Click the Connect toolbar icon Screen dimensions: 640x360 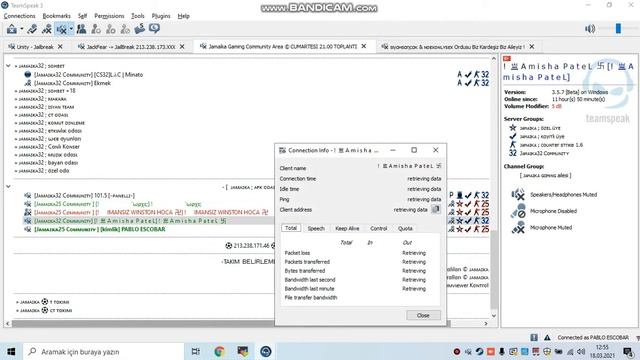click(12, 29)
